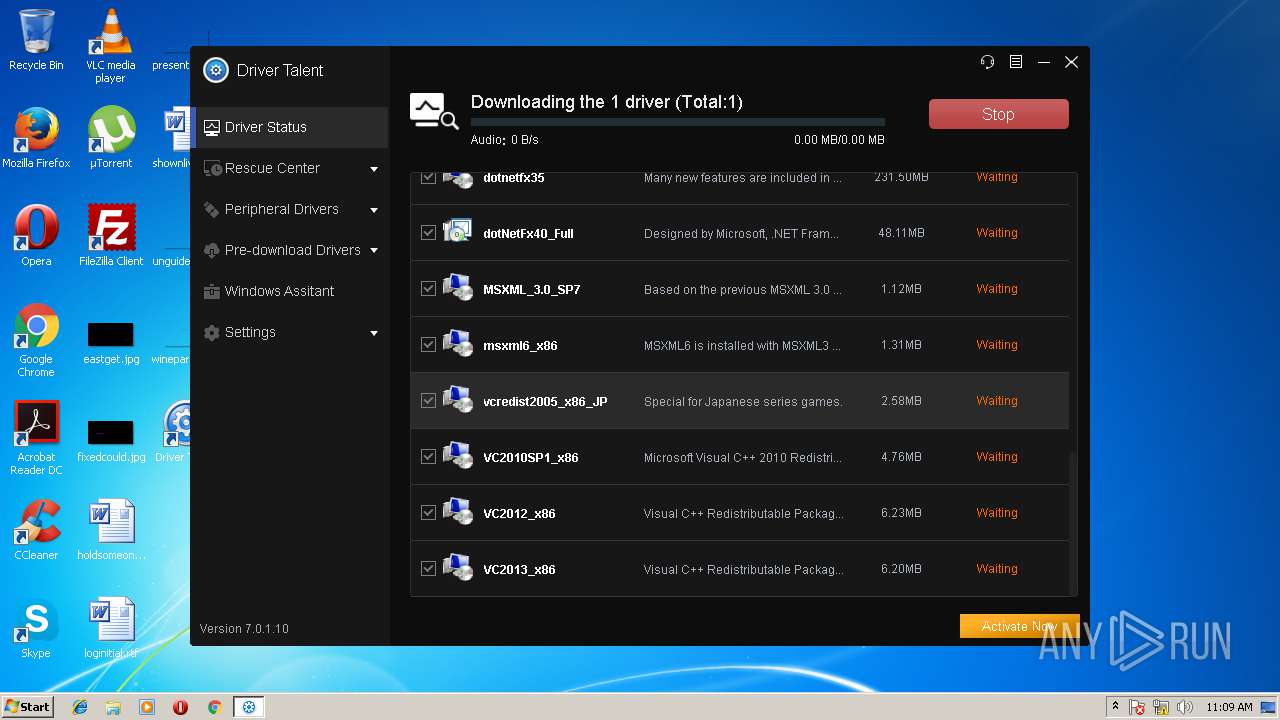The height and width of the screenshot is (720, 1280).
Task: Select the Skype desktop icon
Action: (36, 628)
